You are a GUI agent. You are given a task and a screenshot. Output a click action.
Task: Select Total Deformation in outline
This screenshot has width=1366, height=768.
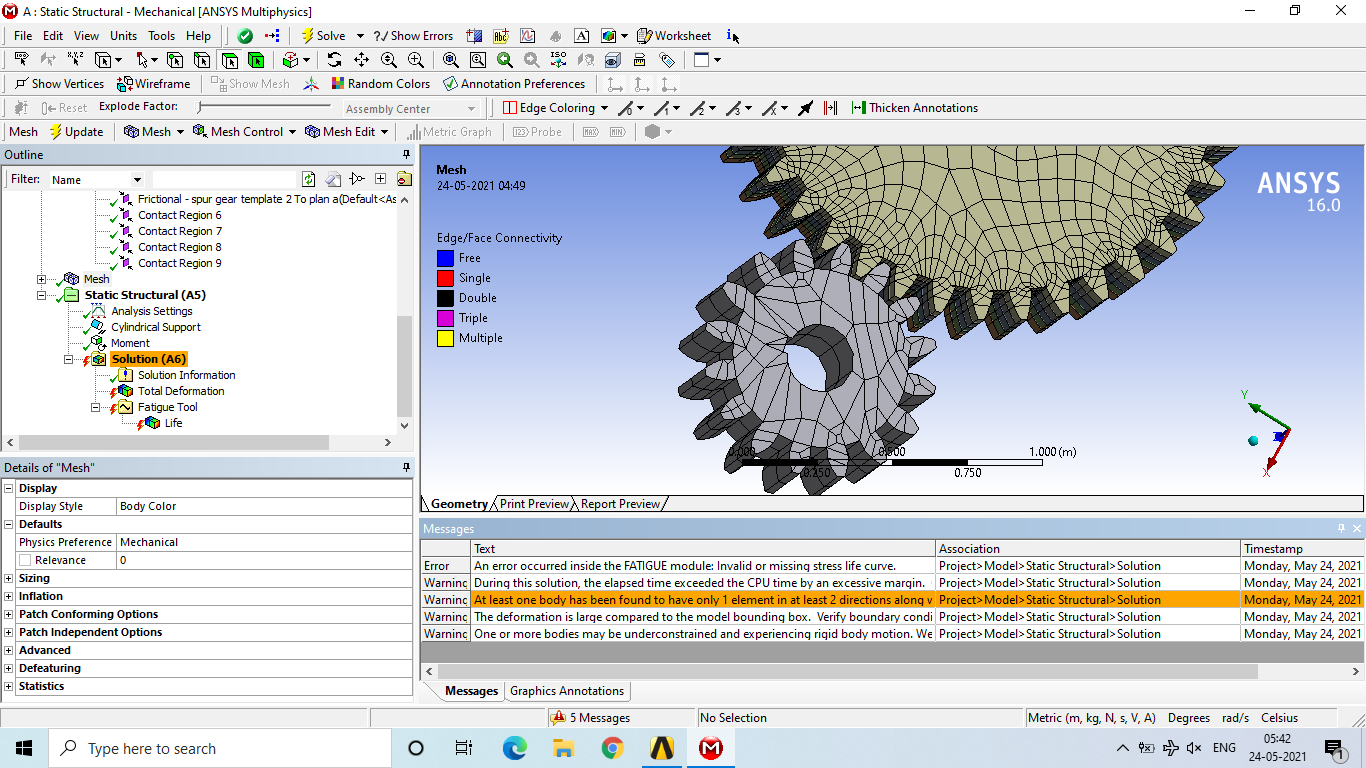tap(181, 391)
